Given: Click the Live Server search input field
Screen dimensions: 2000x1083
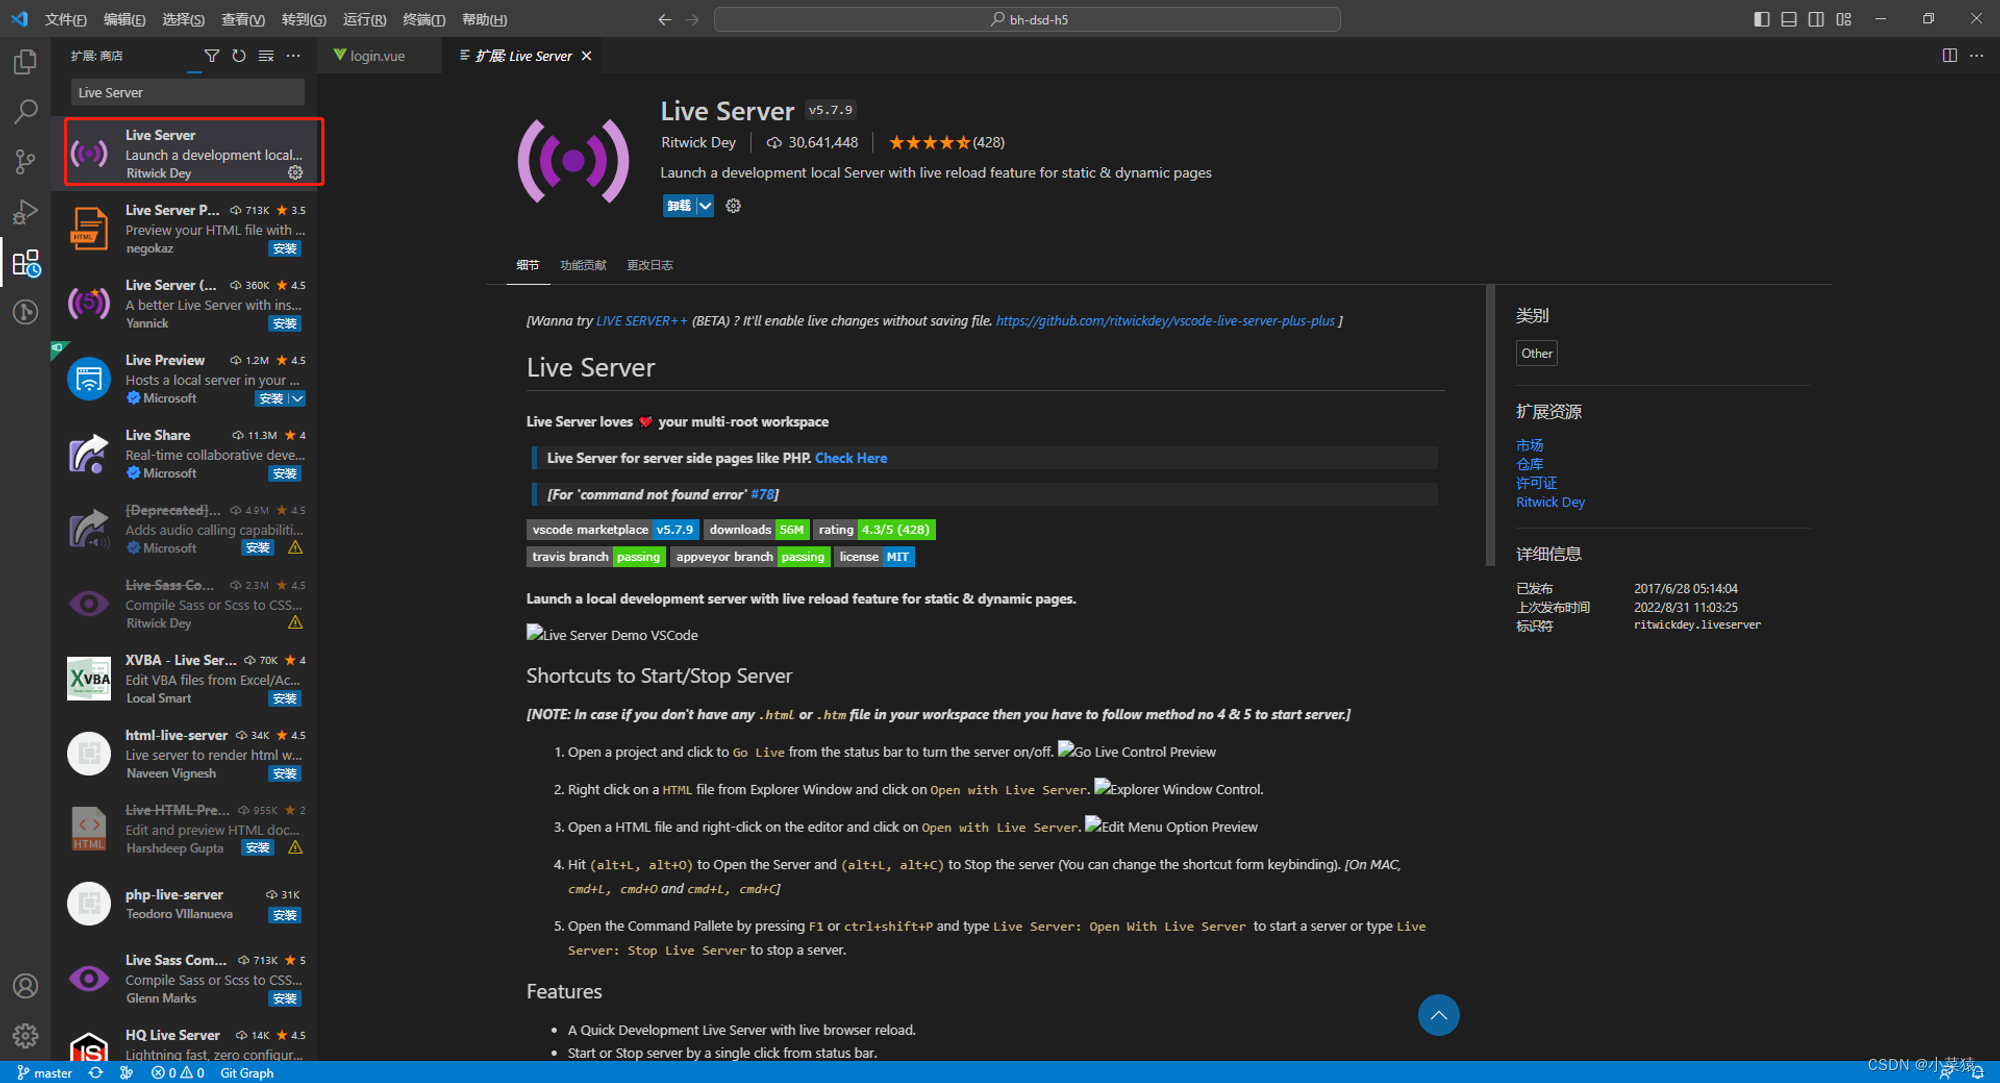Looking at the screenshot, I should [x=187, y=93].
